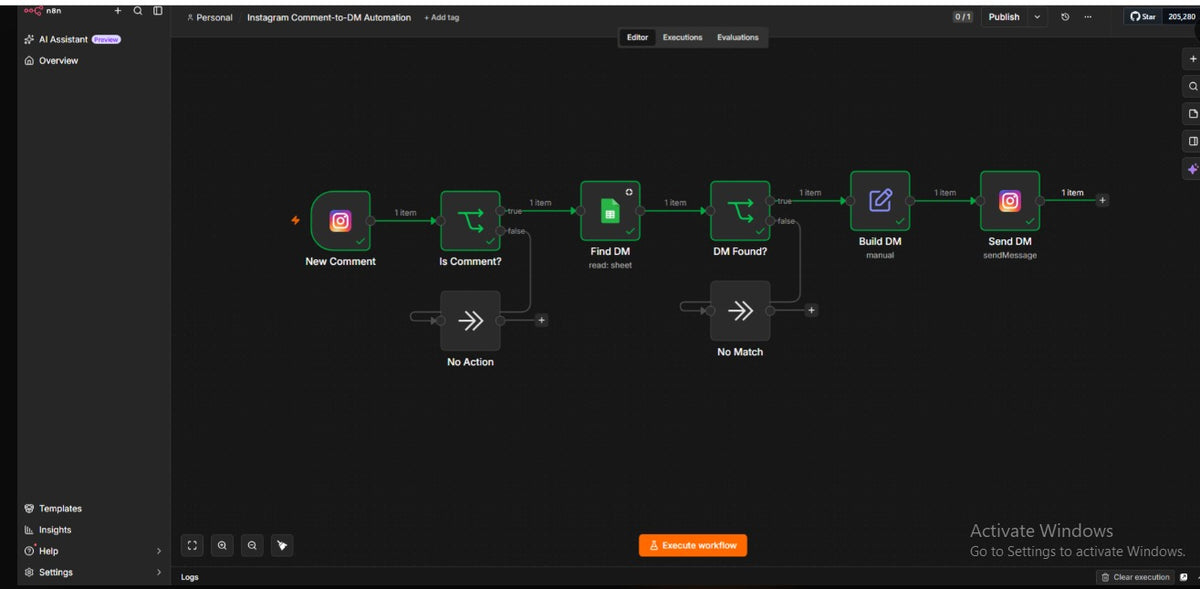Expand the Help submenu
1200x589 pixels.
[x=159, y=551]
